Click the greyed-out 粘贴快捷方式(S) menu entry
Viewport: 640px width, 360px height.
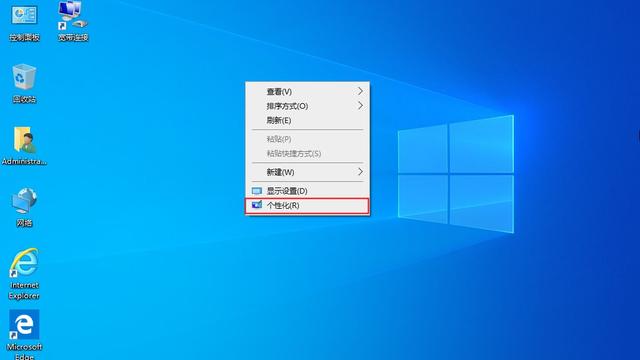point(307,153)
